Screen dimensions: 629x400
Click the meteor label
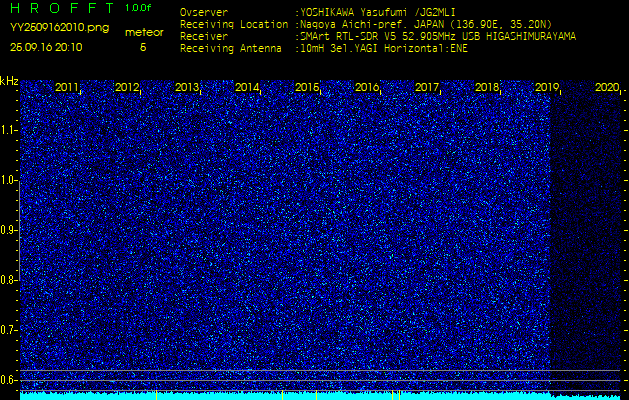144,33
